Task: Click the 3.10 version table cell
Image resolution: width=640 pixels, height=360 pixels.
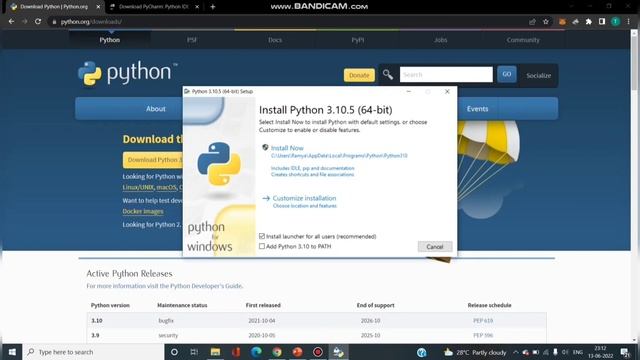Action: pyautogui.click(x=97, y=321)
